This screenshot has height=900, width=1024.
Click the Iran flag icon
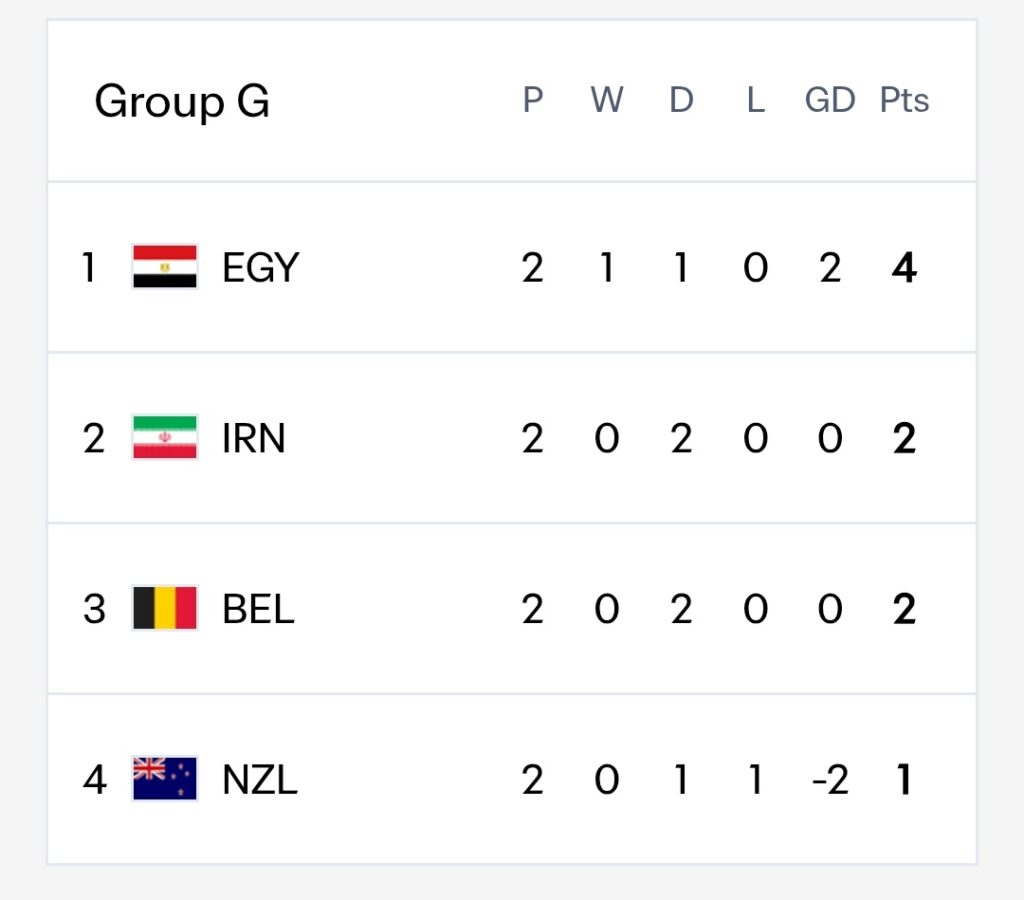click(165, 437)
